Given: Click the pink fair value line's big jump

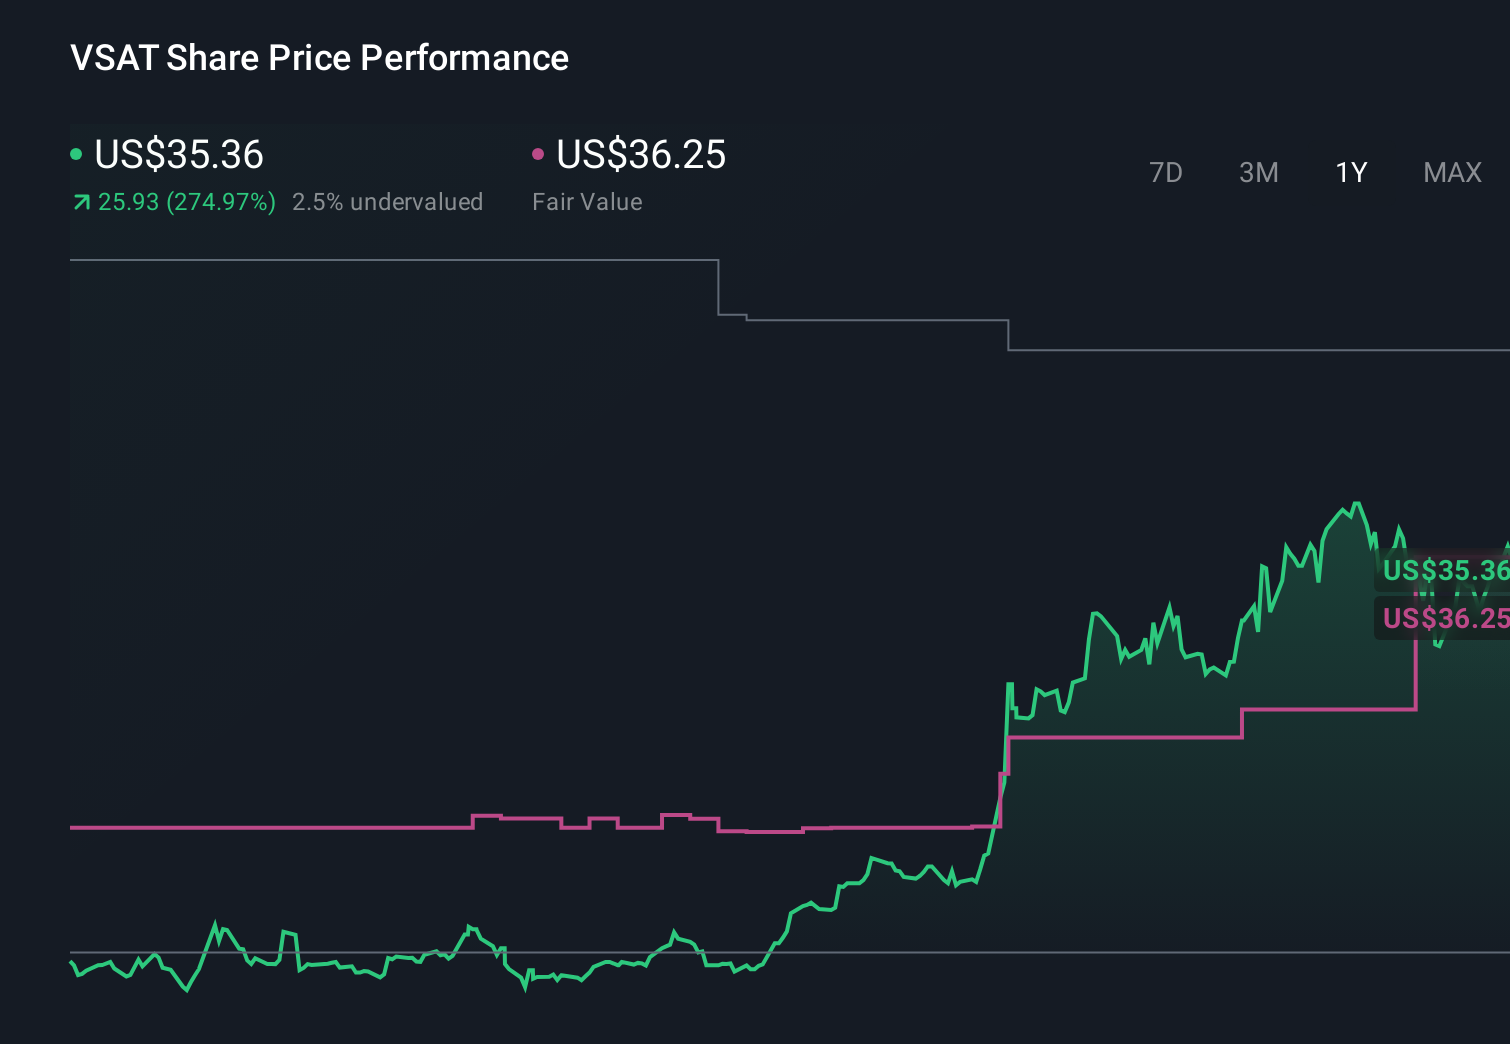Looking at the screenshot, I should point(1005,782).
